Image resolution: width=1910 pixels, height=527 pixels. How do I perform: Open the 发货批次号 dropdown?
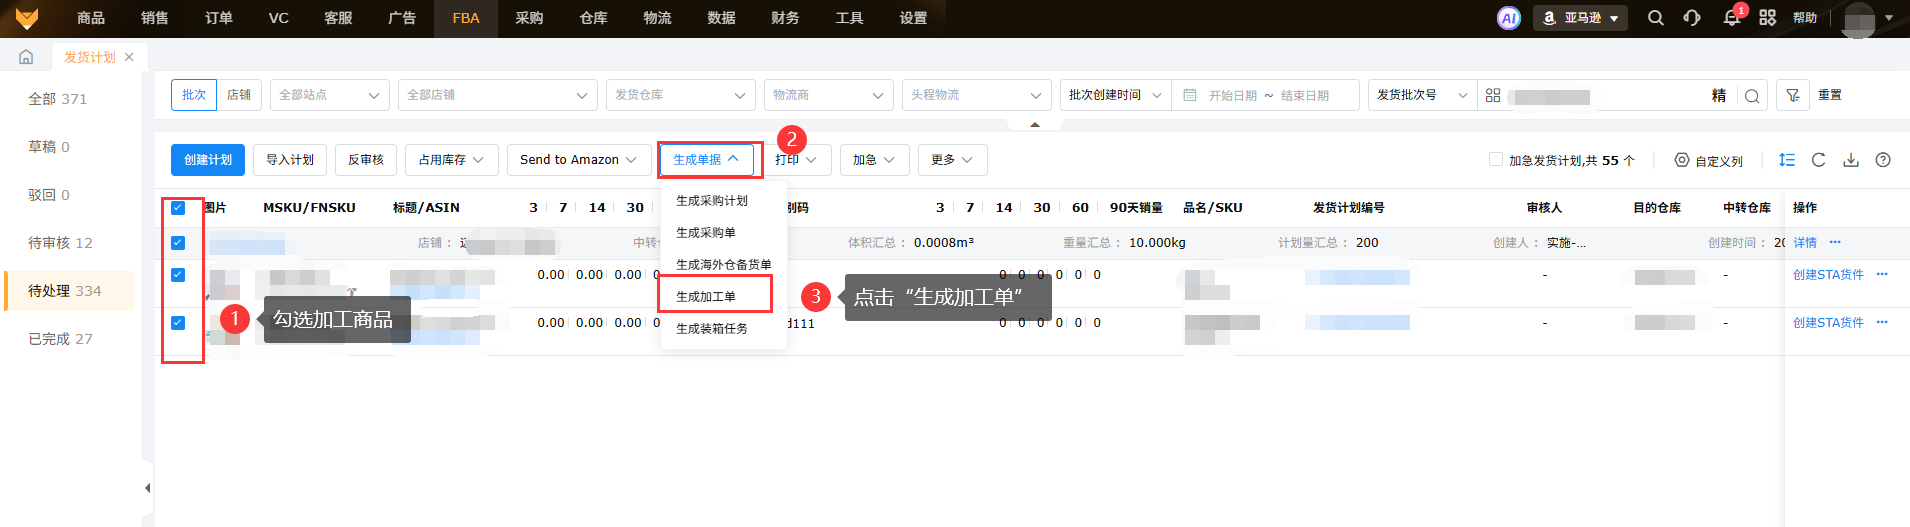(x=1422, y=95)
